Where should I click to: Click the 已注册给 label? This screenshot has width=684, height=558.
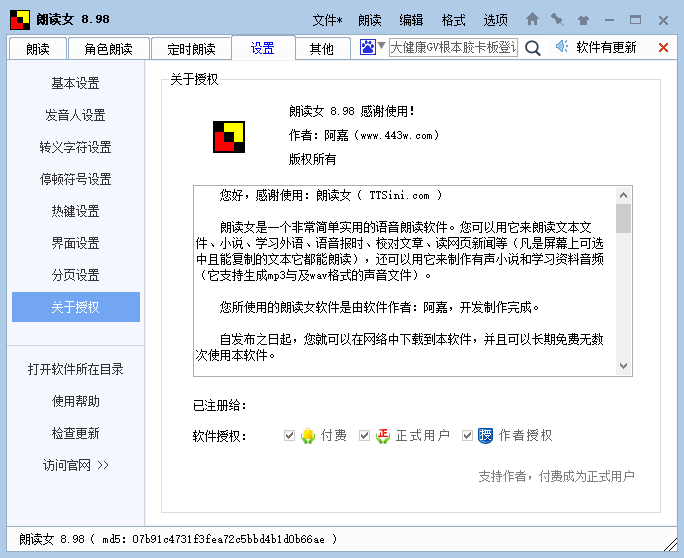point(220,406)
